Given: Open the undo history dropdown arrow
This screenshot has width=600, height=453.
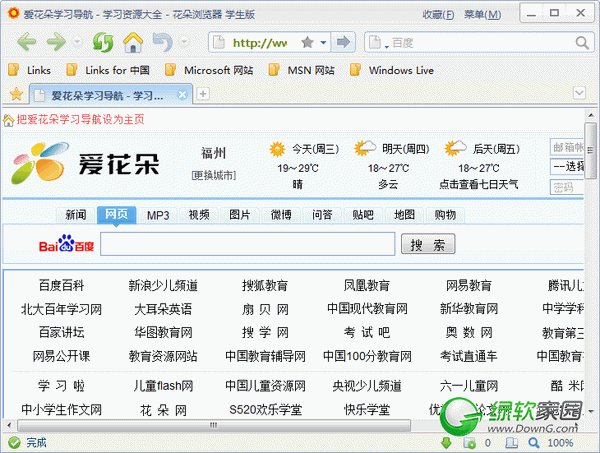Looking at the screenshot, I should pyautogui.click(x=184, y=41).
